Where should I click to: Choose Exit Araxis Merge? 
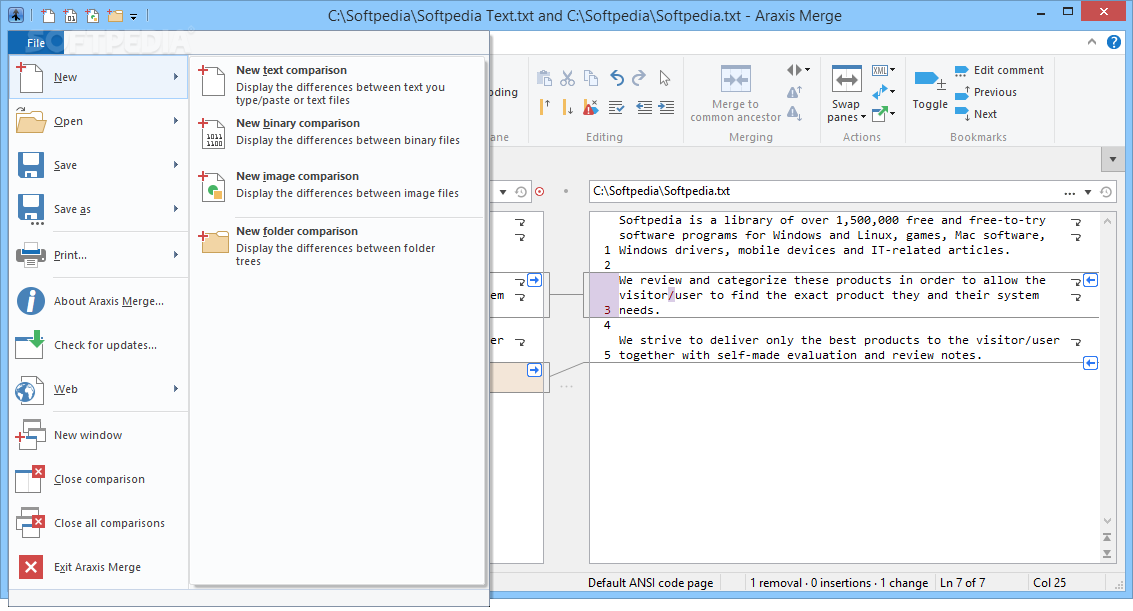click(98, 568)
